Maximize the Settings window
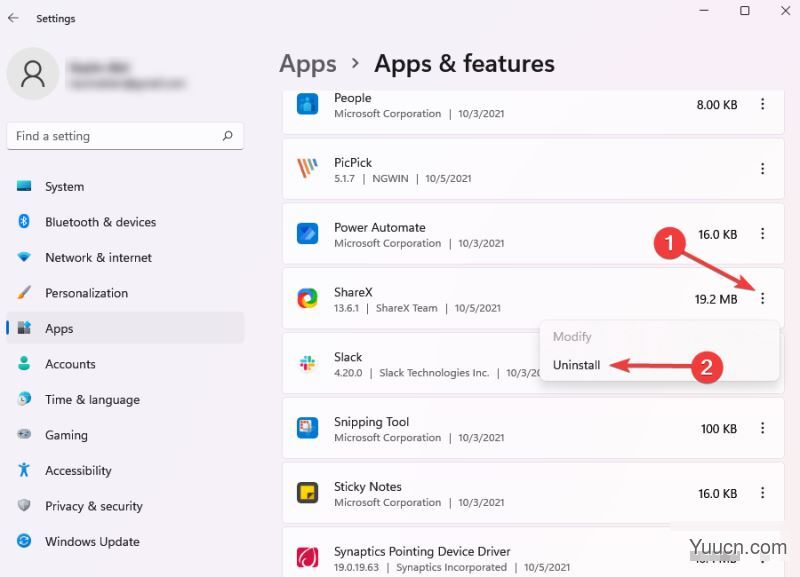 click(745, 10)
